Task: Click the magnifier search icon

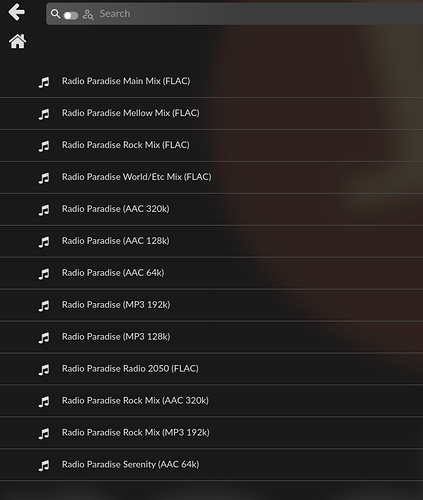Action: [55, 14]
